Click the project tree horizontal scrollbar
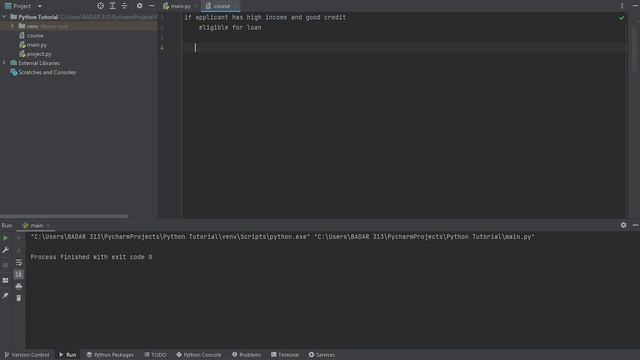 tap(64, 216)
